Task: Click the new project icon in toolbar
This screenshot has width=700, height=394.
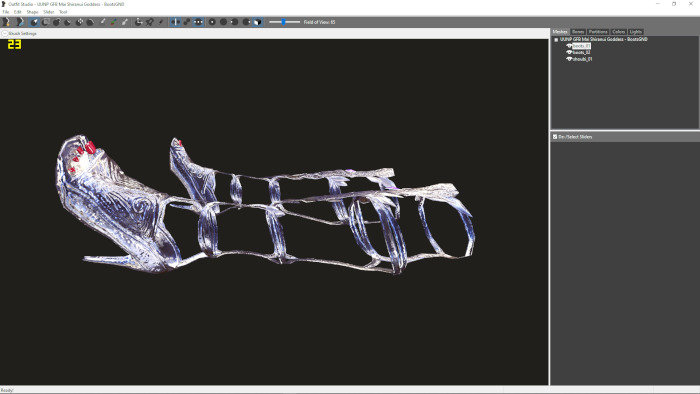Action: [6, 22]
